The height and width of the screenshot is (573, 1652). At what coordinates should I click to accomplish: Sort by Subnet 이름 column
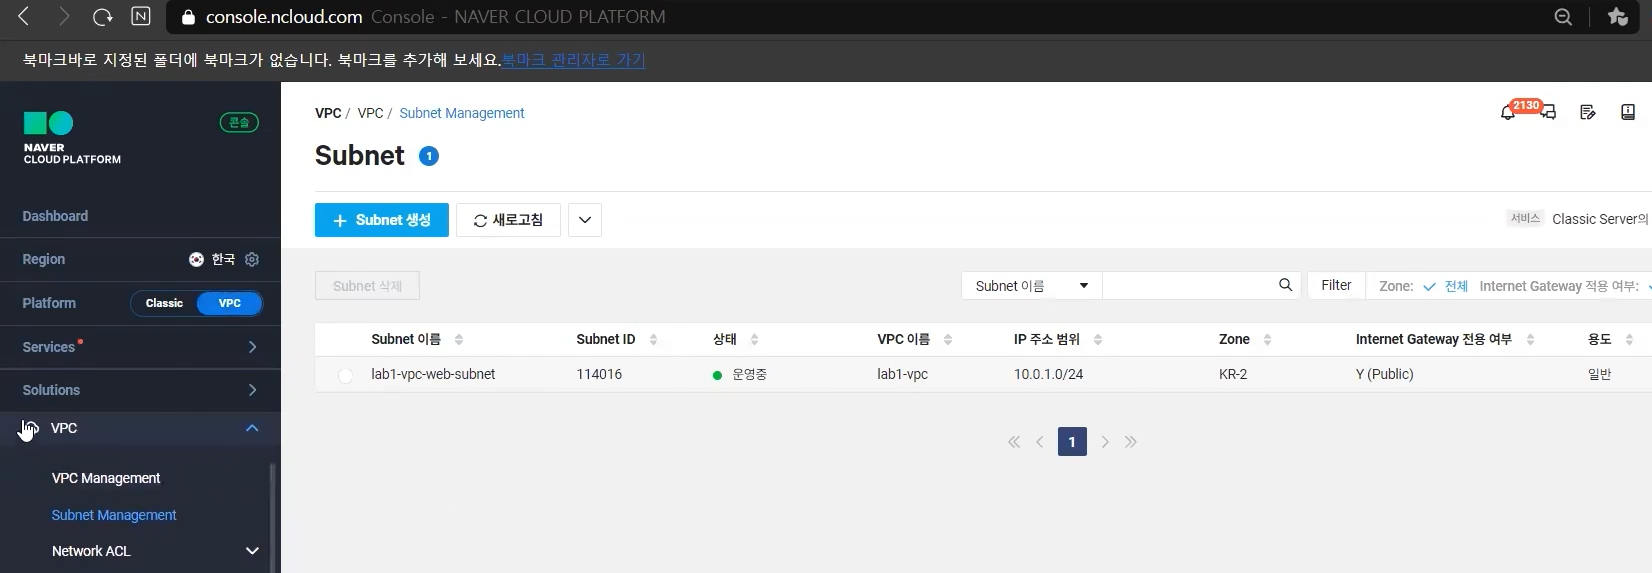point(459,340)
